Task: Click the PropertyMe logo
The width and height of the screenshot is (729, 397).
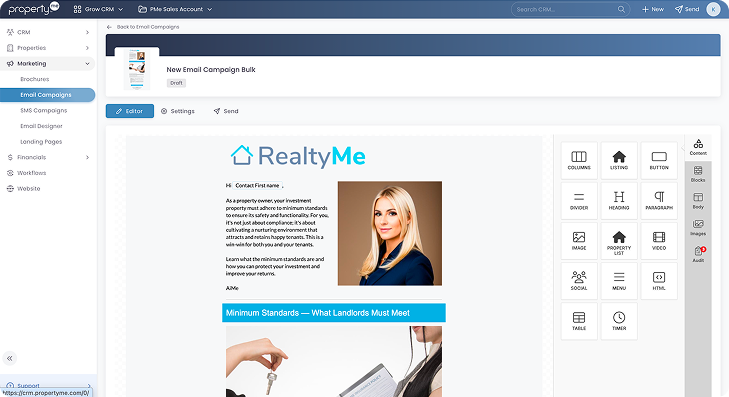Action: tap(33, 9)
